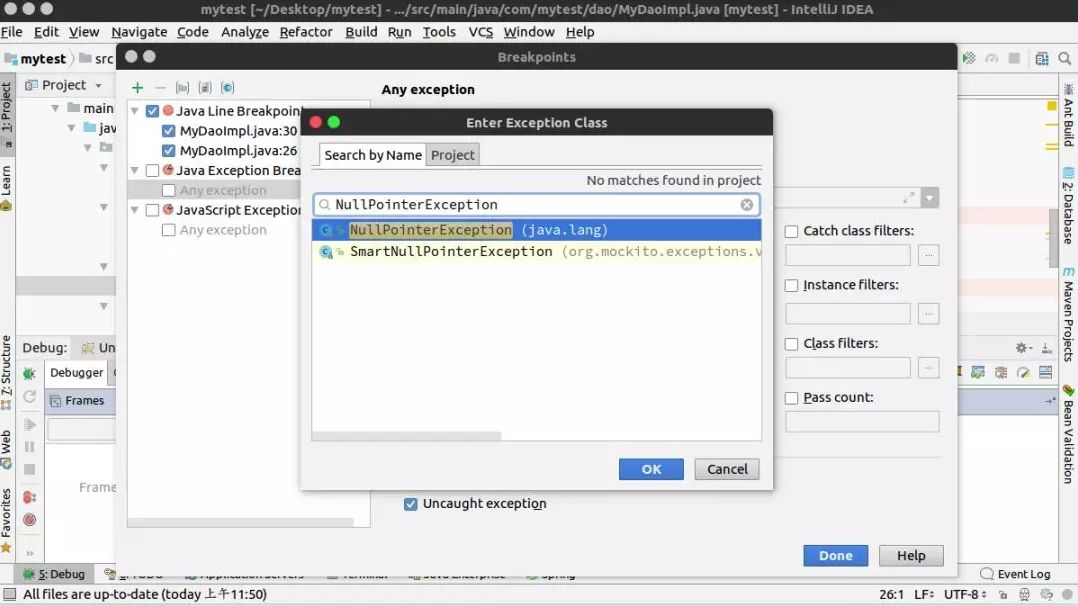Click the green bug Debug rerun icon
Image resolution: width=1078 pixels, height=606 pixels.
point(30,374)
